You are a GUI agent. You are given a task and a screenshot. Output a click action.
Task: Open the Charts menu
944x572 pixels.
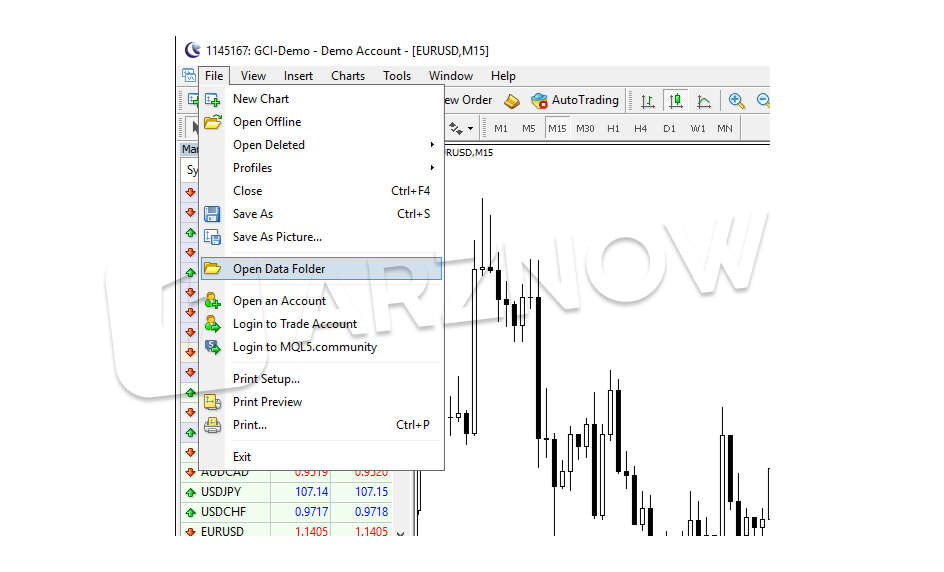point(348,76)
